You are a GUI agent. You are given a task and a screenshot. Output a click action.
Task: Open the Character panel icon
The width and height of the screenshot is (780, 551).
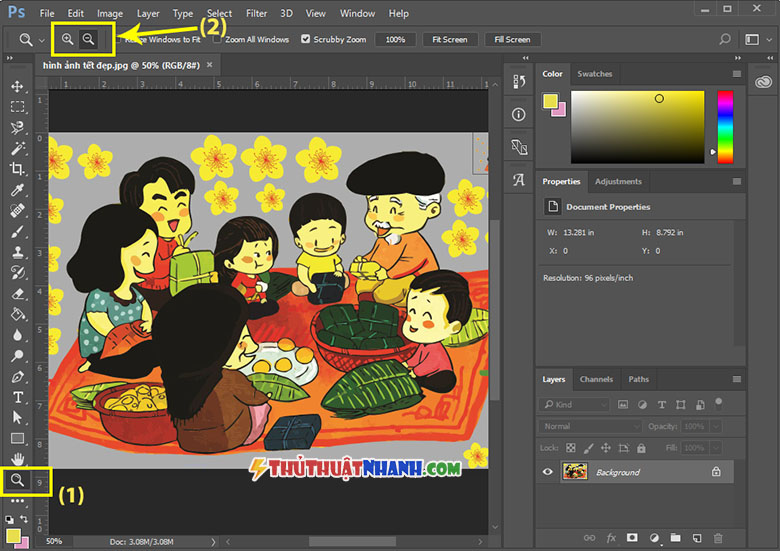519,180
